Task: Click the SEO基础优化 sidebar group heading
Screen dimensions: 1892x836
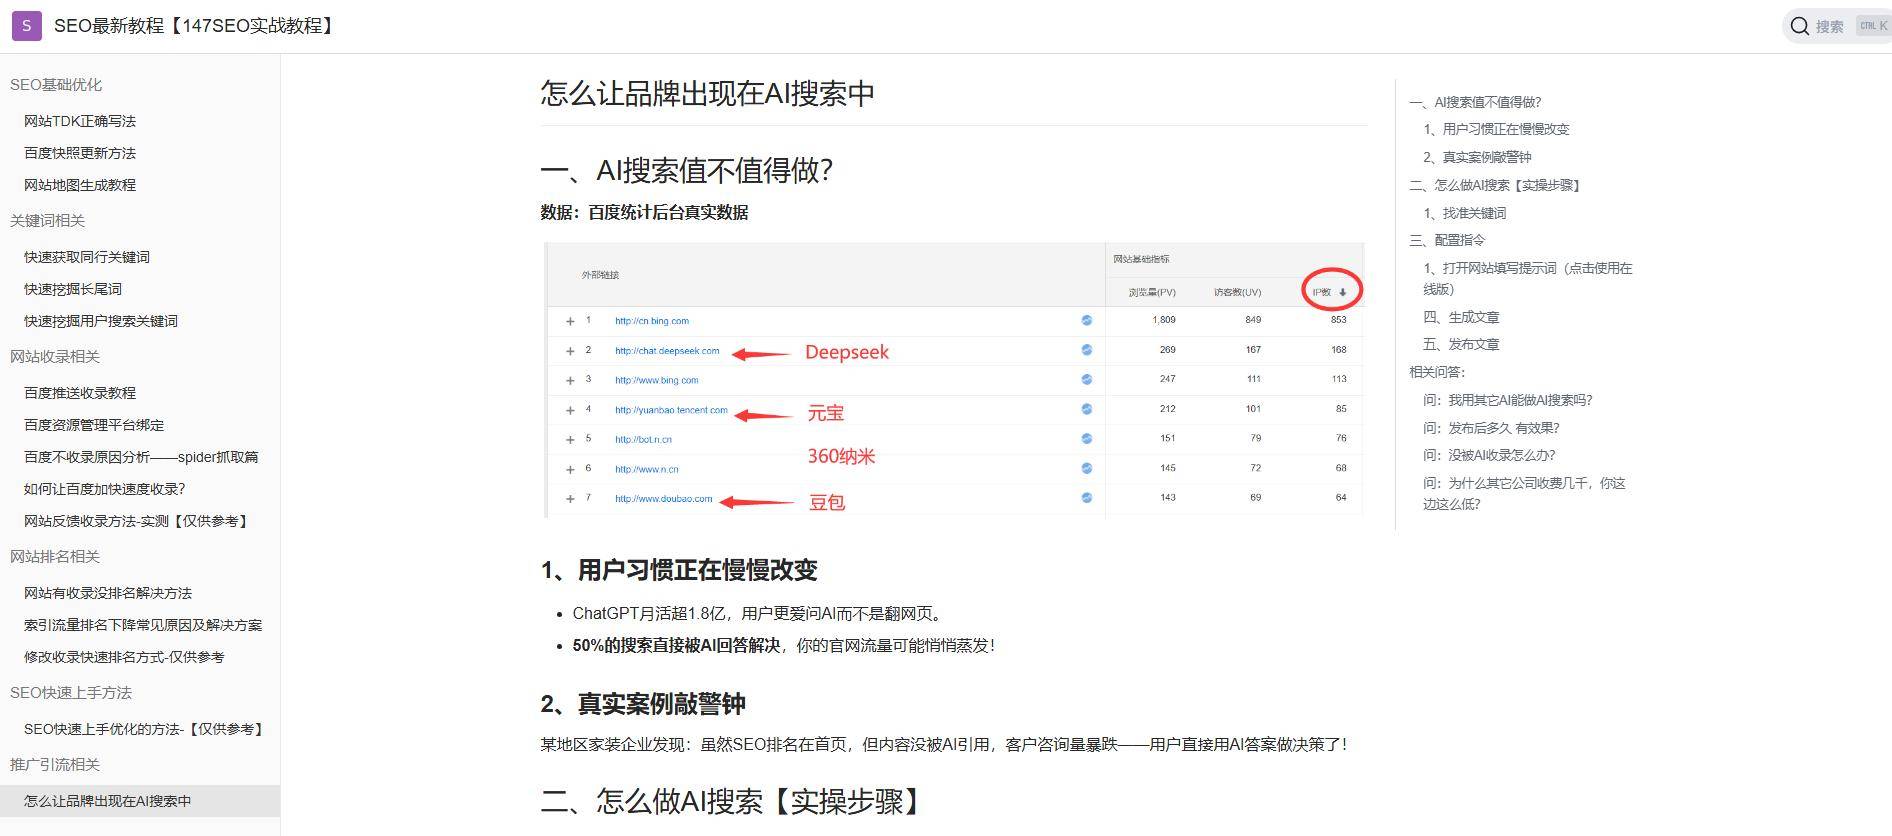Action: point(56,85)
